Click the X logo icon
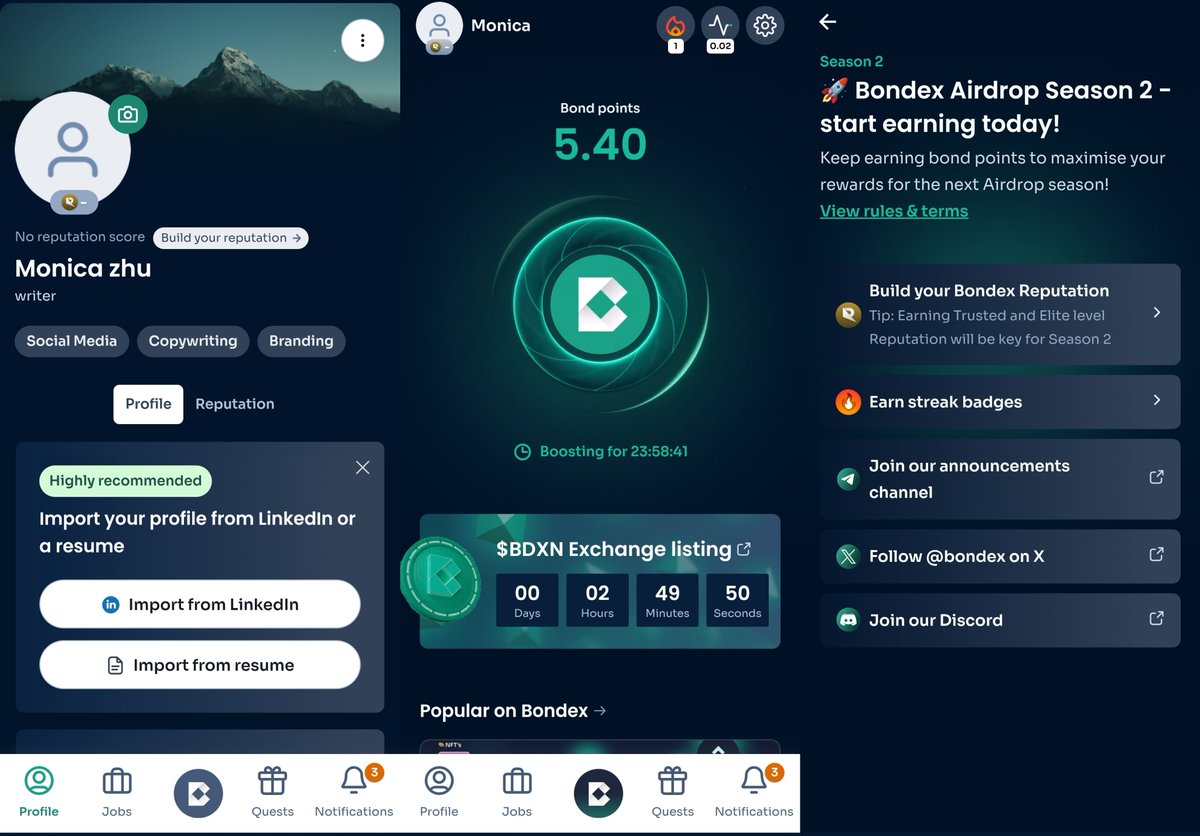Screen dimensions: 1200x836 pos(848,556)
